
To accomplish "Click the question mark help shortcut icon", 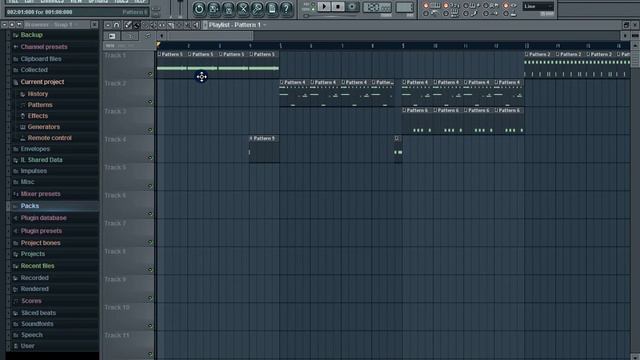I will tap(287, 9).
